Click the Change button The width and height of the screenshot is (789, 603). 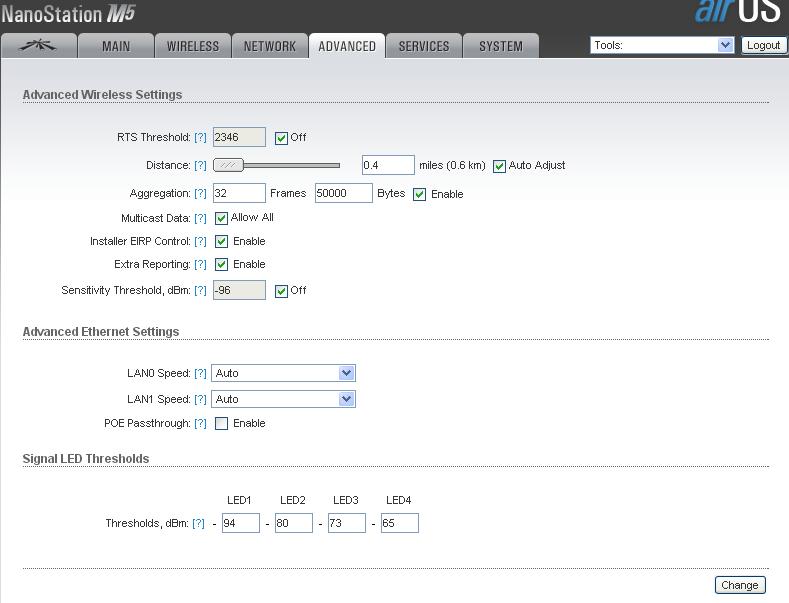(x=739, y=585)
